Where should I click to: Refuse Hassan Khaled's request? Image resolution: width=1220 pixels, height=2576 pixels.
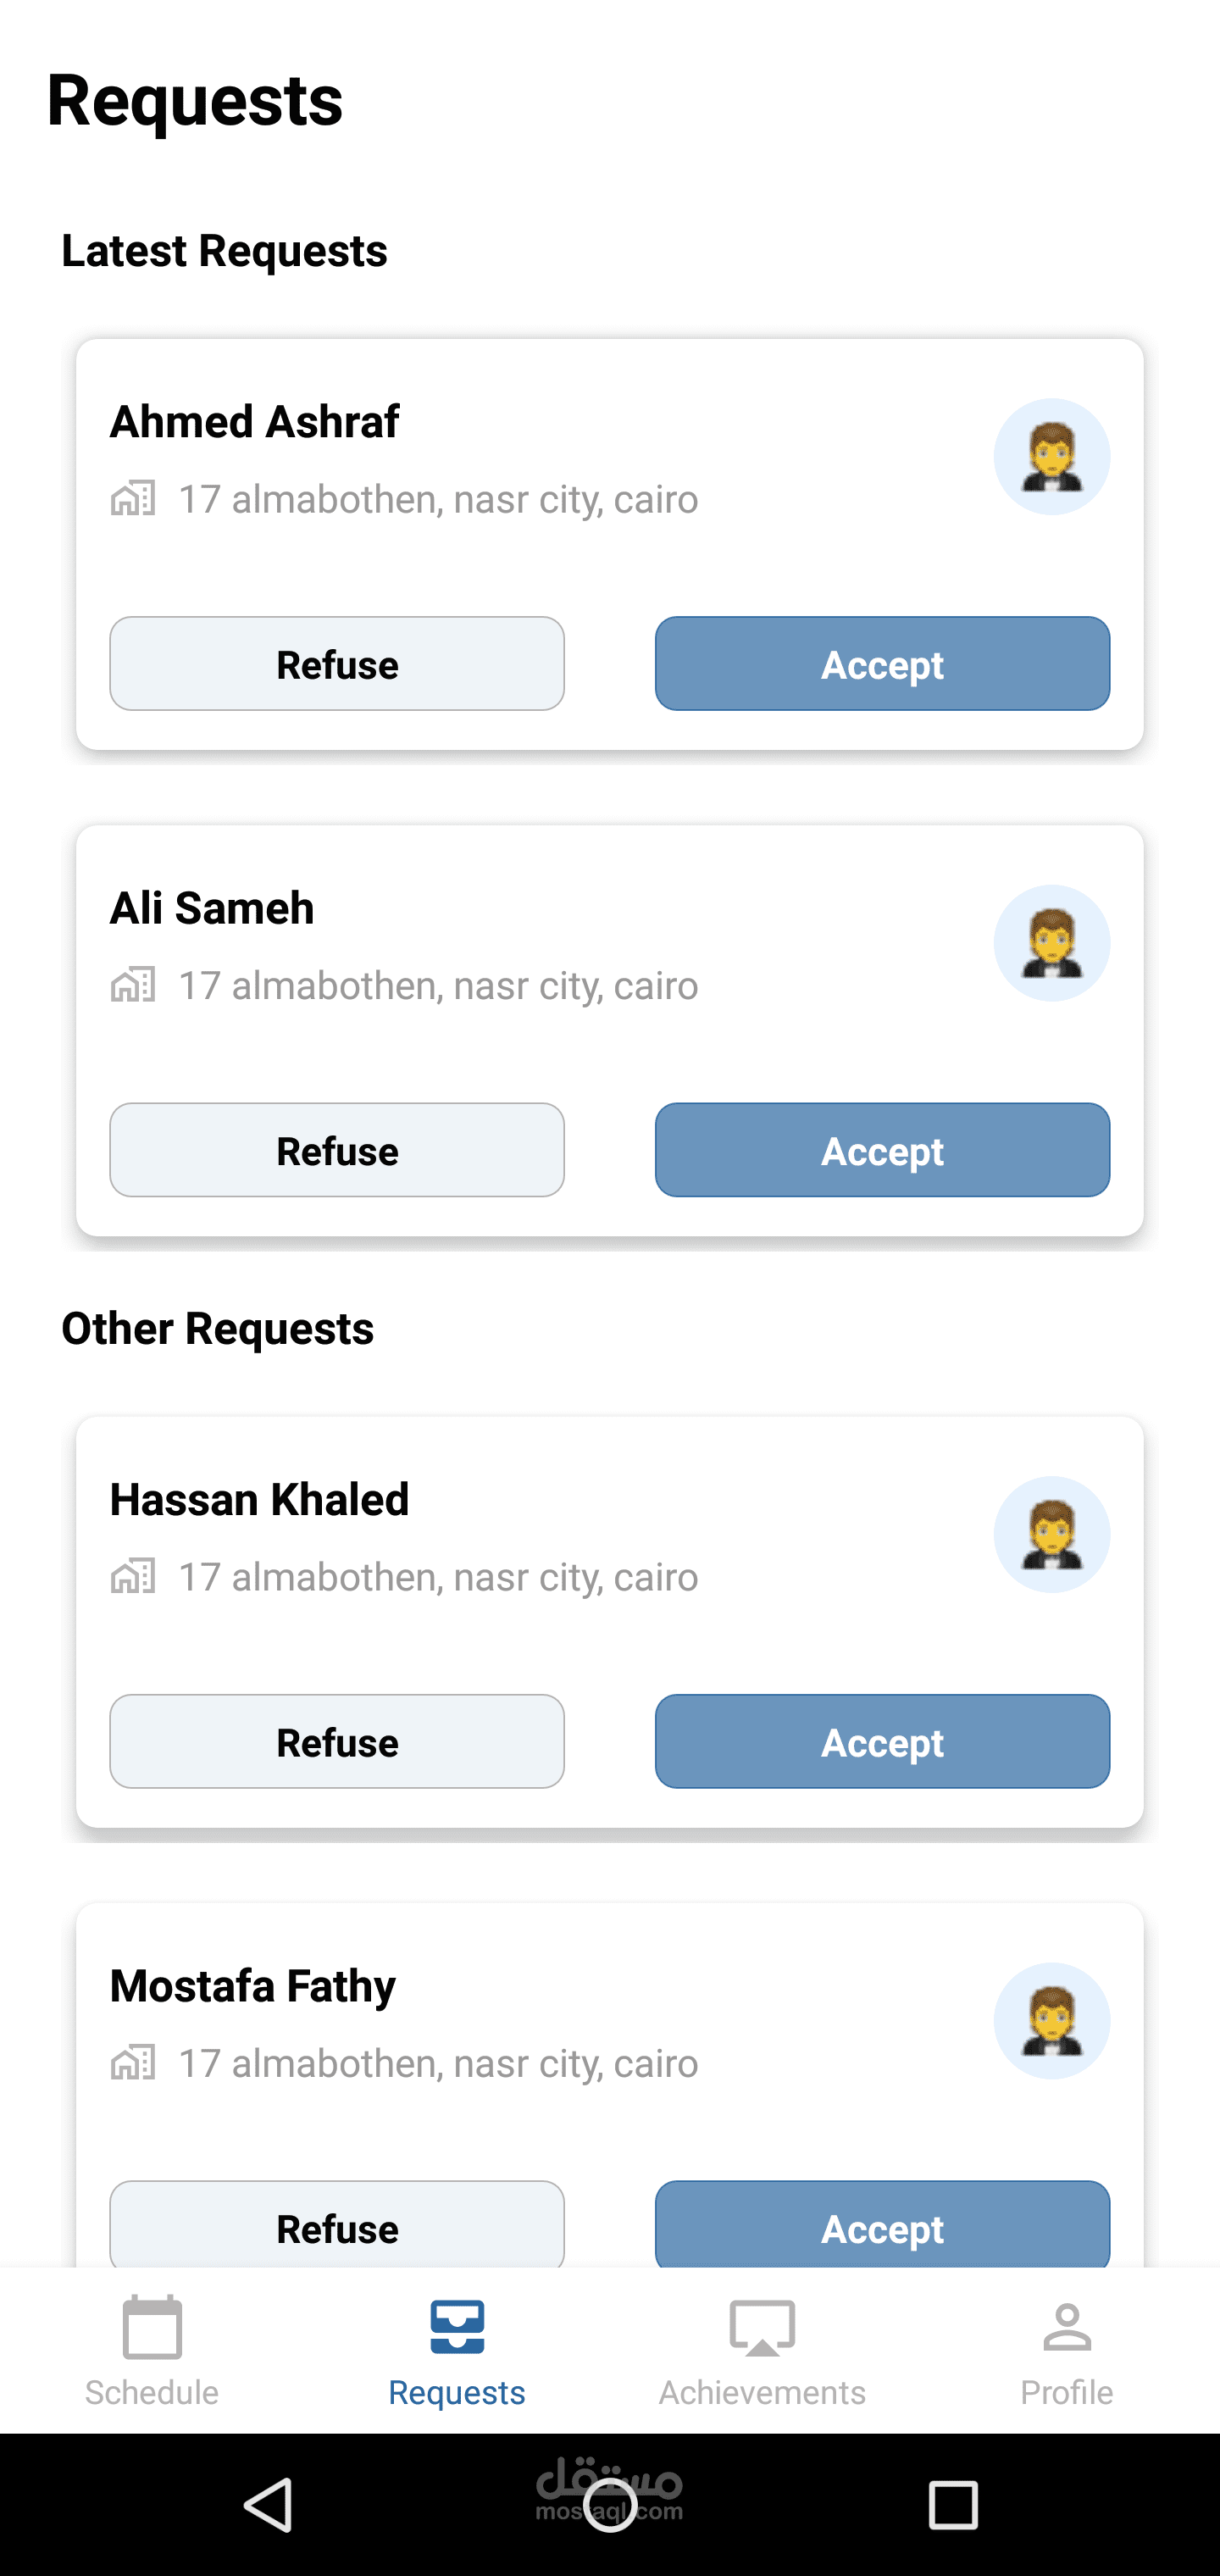337,1741
